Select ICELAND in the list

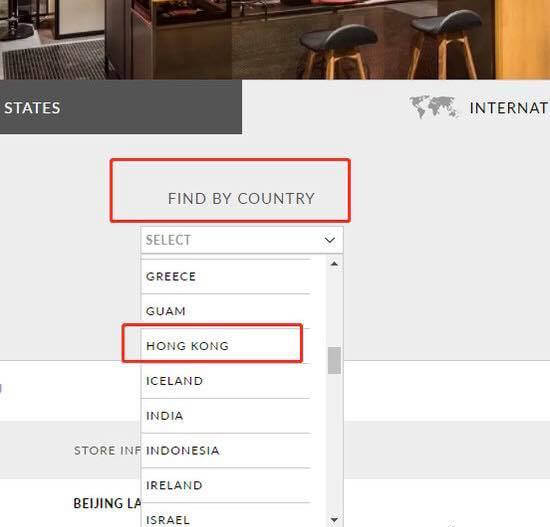(x=226, y=381)
